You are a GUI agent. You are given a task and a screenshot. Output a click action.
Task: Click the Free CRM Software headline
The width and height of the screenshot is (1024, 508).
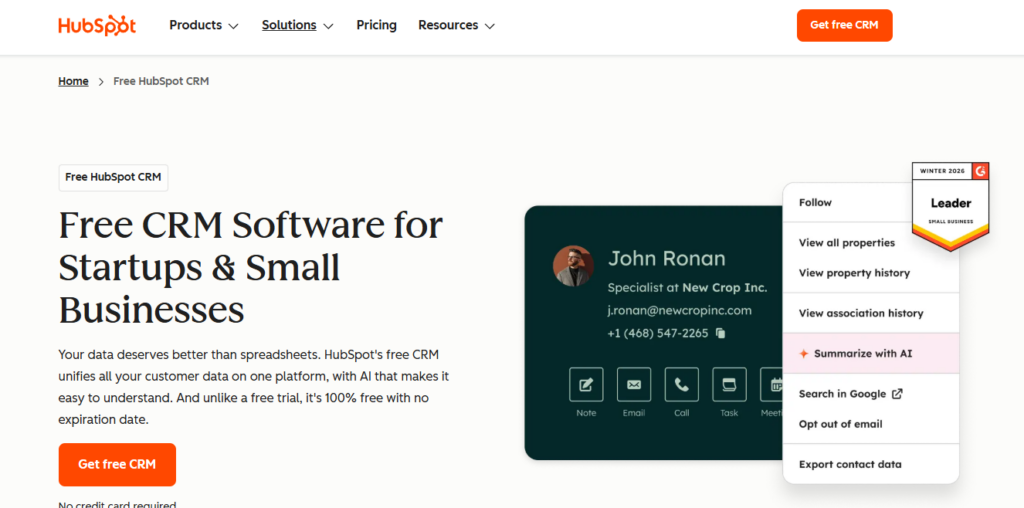pyautogui.click(x=251, y=267)
